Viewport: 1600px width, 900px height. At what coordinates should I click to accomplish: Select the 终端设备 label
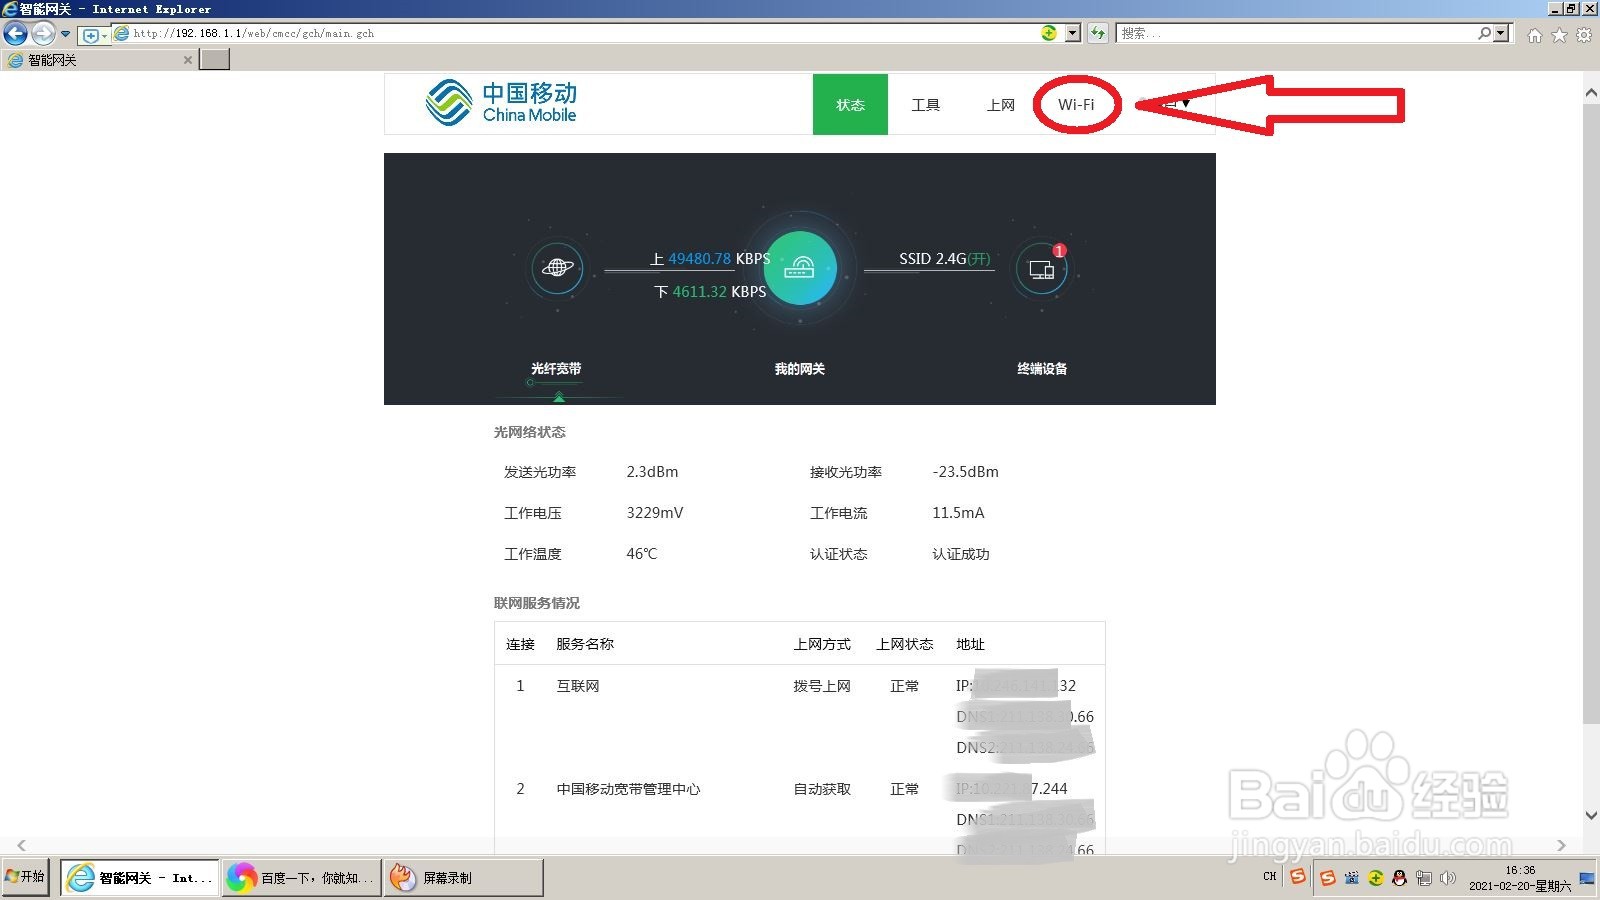(1042, 369)
